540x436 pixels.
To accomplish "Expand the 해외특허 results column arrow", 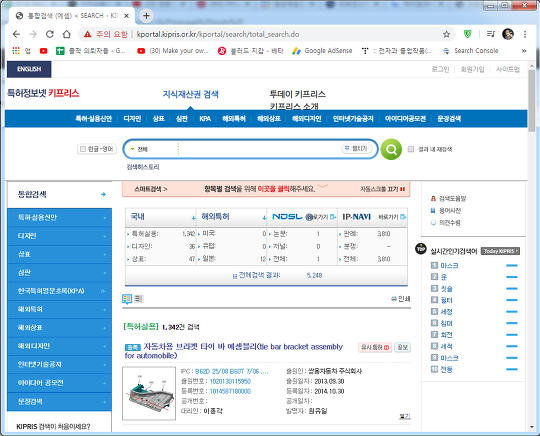I will (264, 218).
